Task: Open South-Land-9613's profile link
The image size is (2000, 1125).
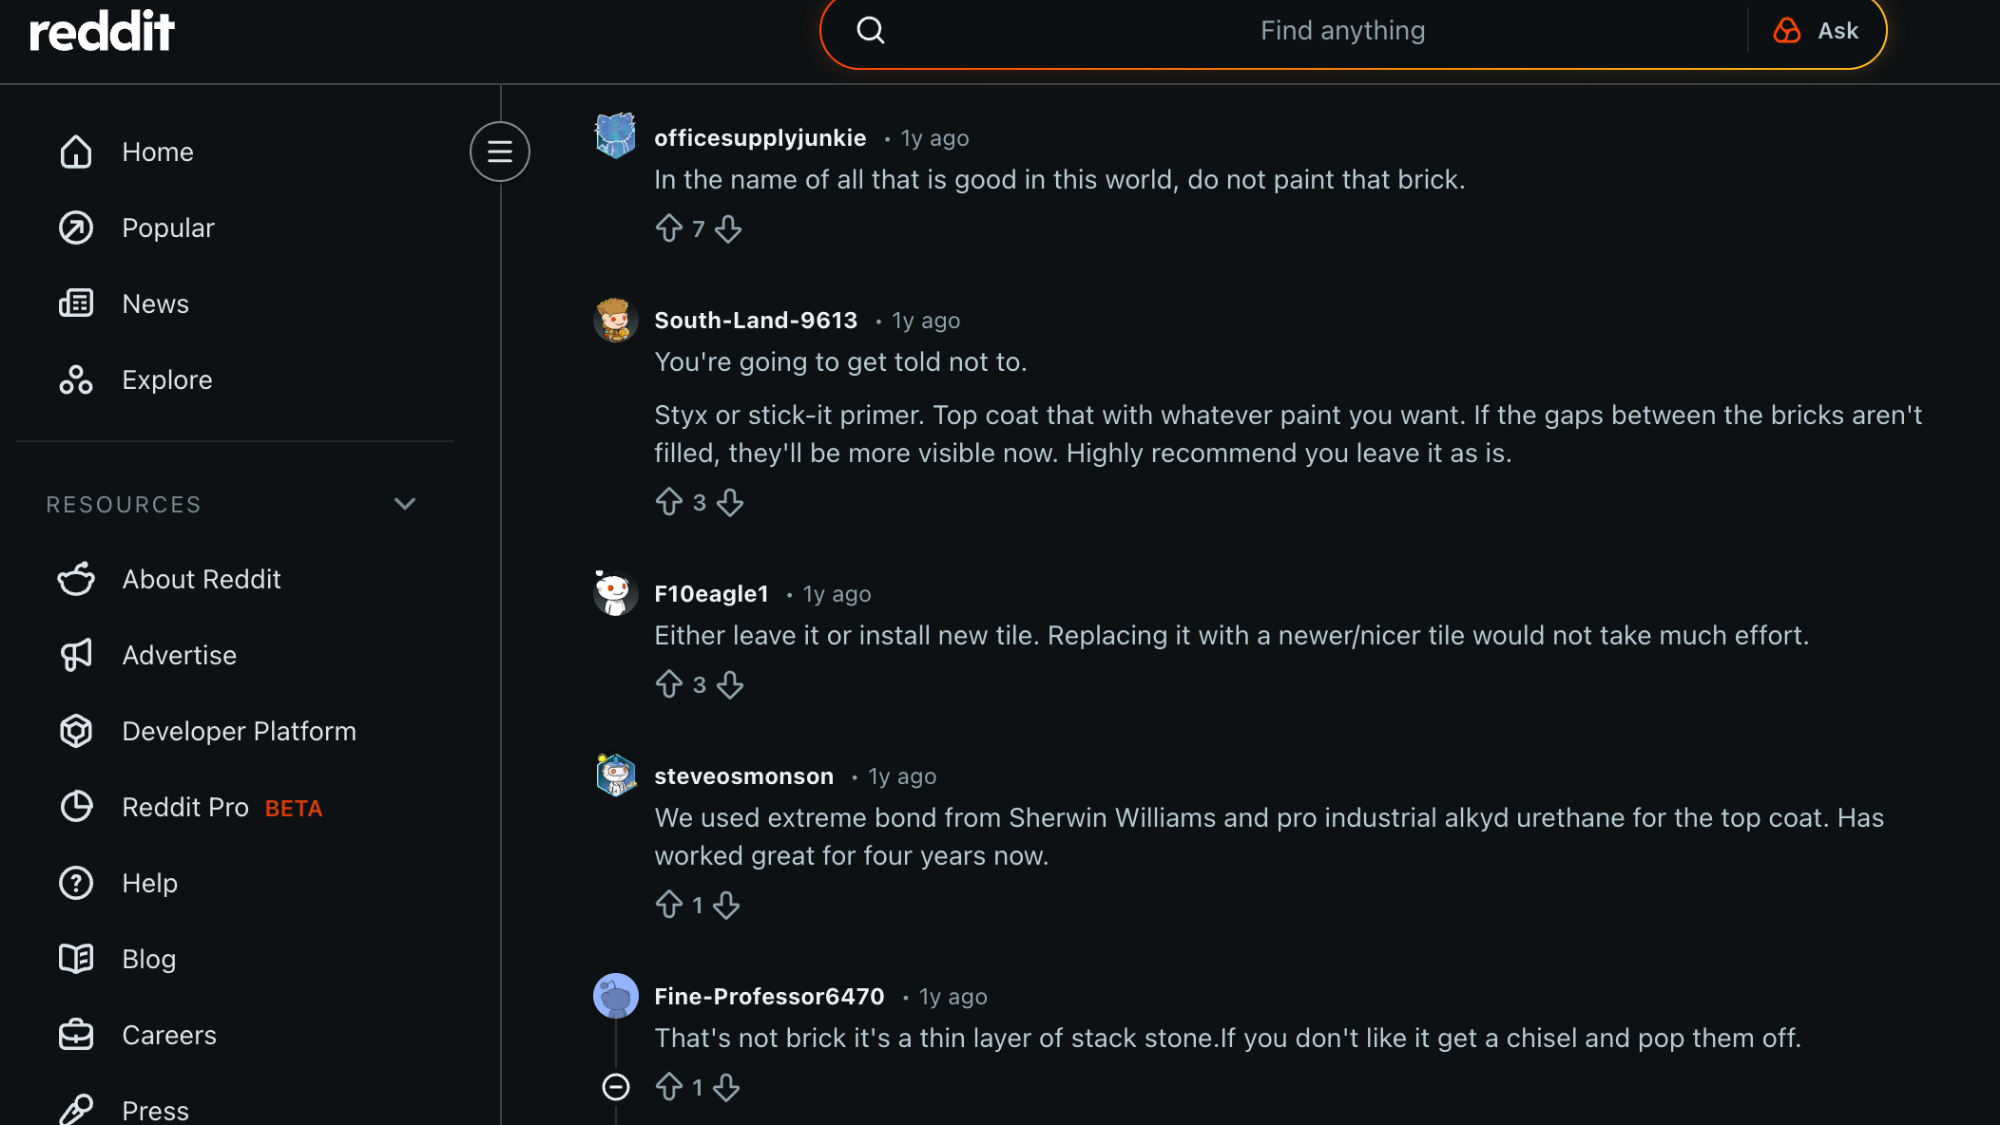Action: pyautogui.click(x=755, y=320)
